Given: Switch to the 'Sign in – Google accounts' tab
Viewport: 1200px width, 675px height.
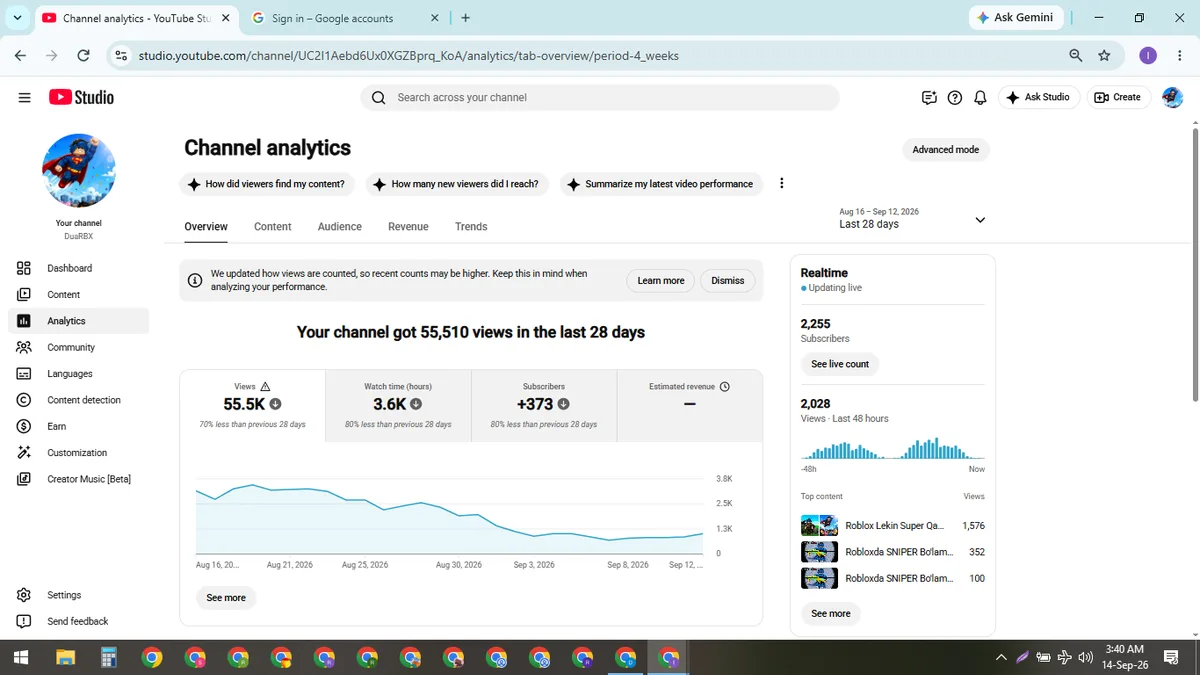Looking at the screenshot, I should 345,18.
